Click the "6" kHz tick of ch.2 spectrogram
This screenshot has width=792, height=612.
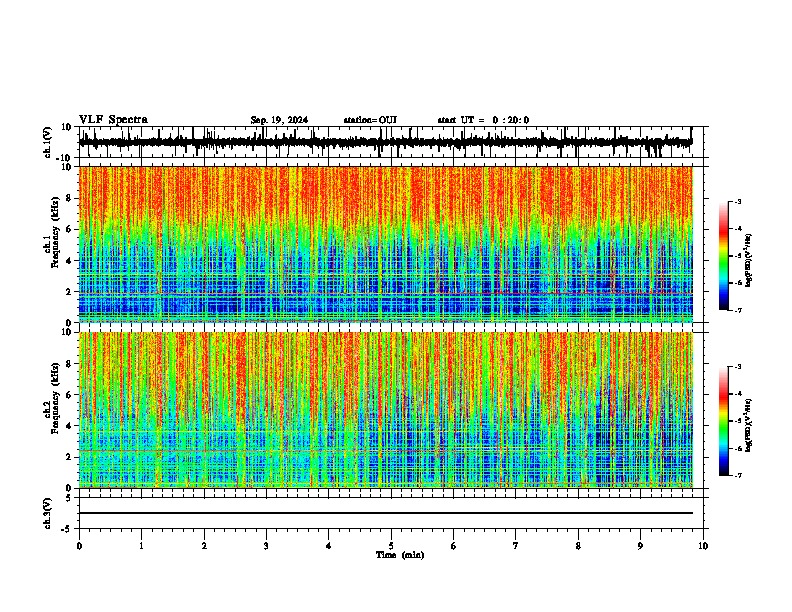click(69, 395)
